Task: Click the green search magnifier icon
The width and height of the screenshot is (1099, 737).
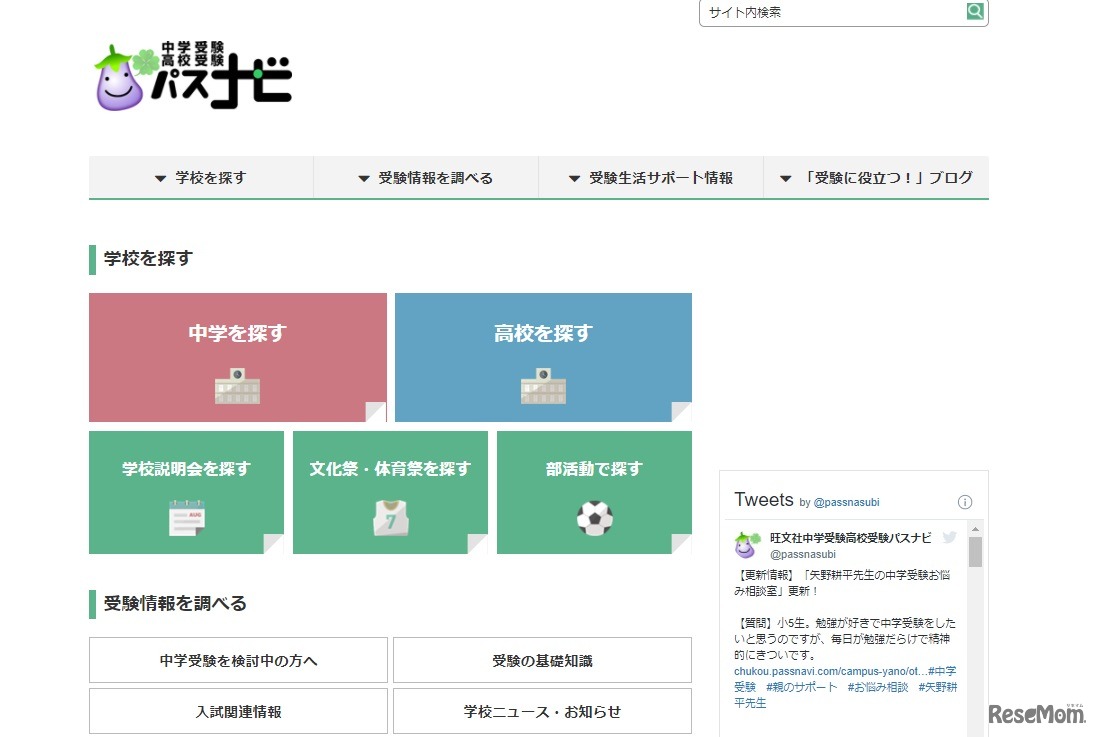Action: pyautogui.click(x=975, y=11)
